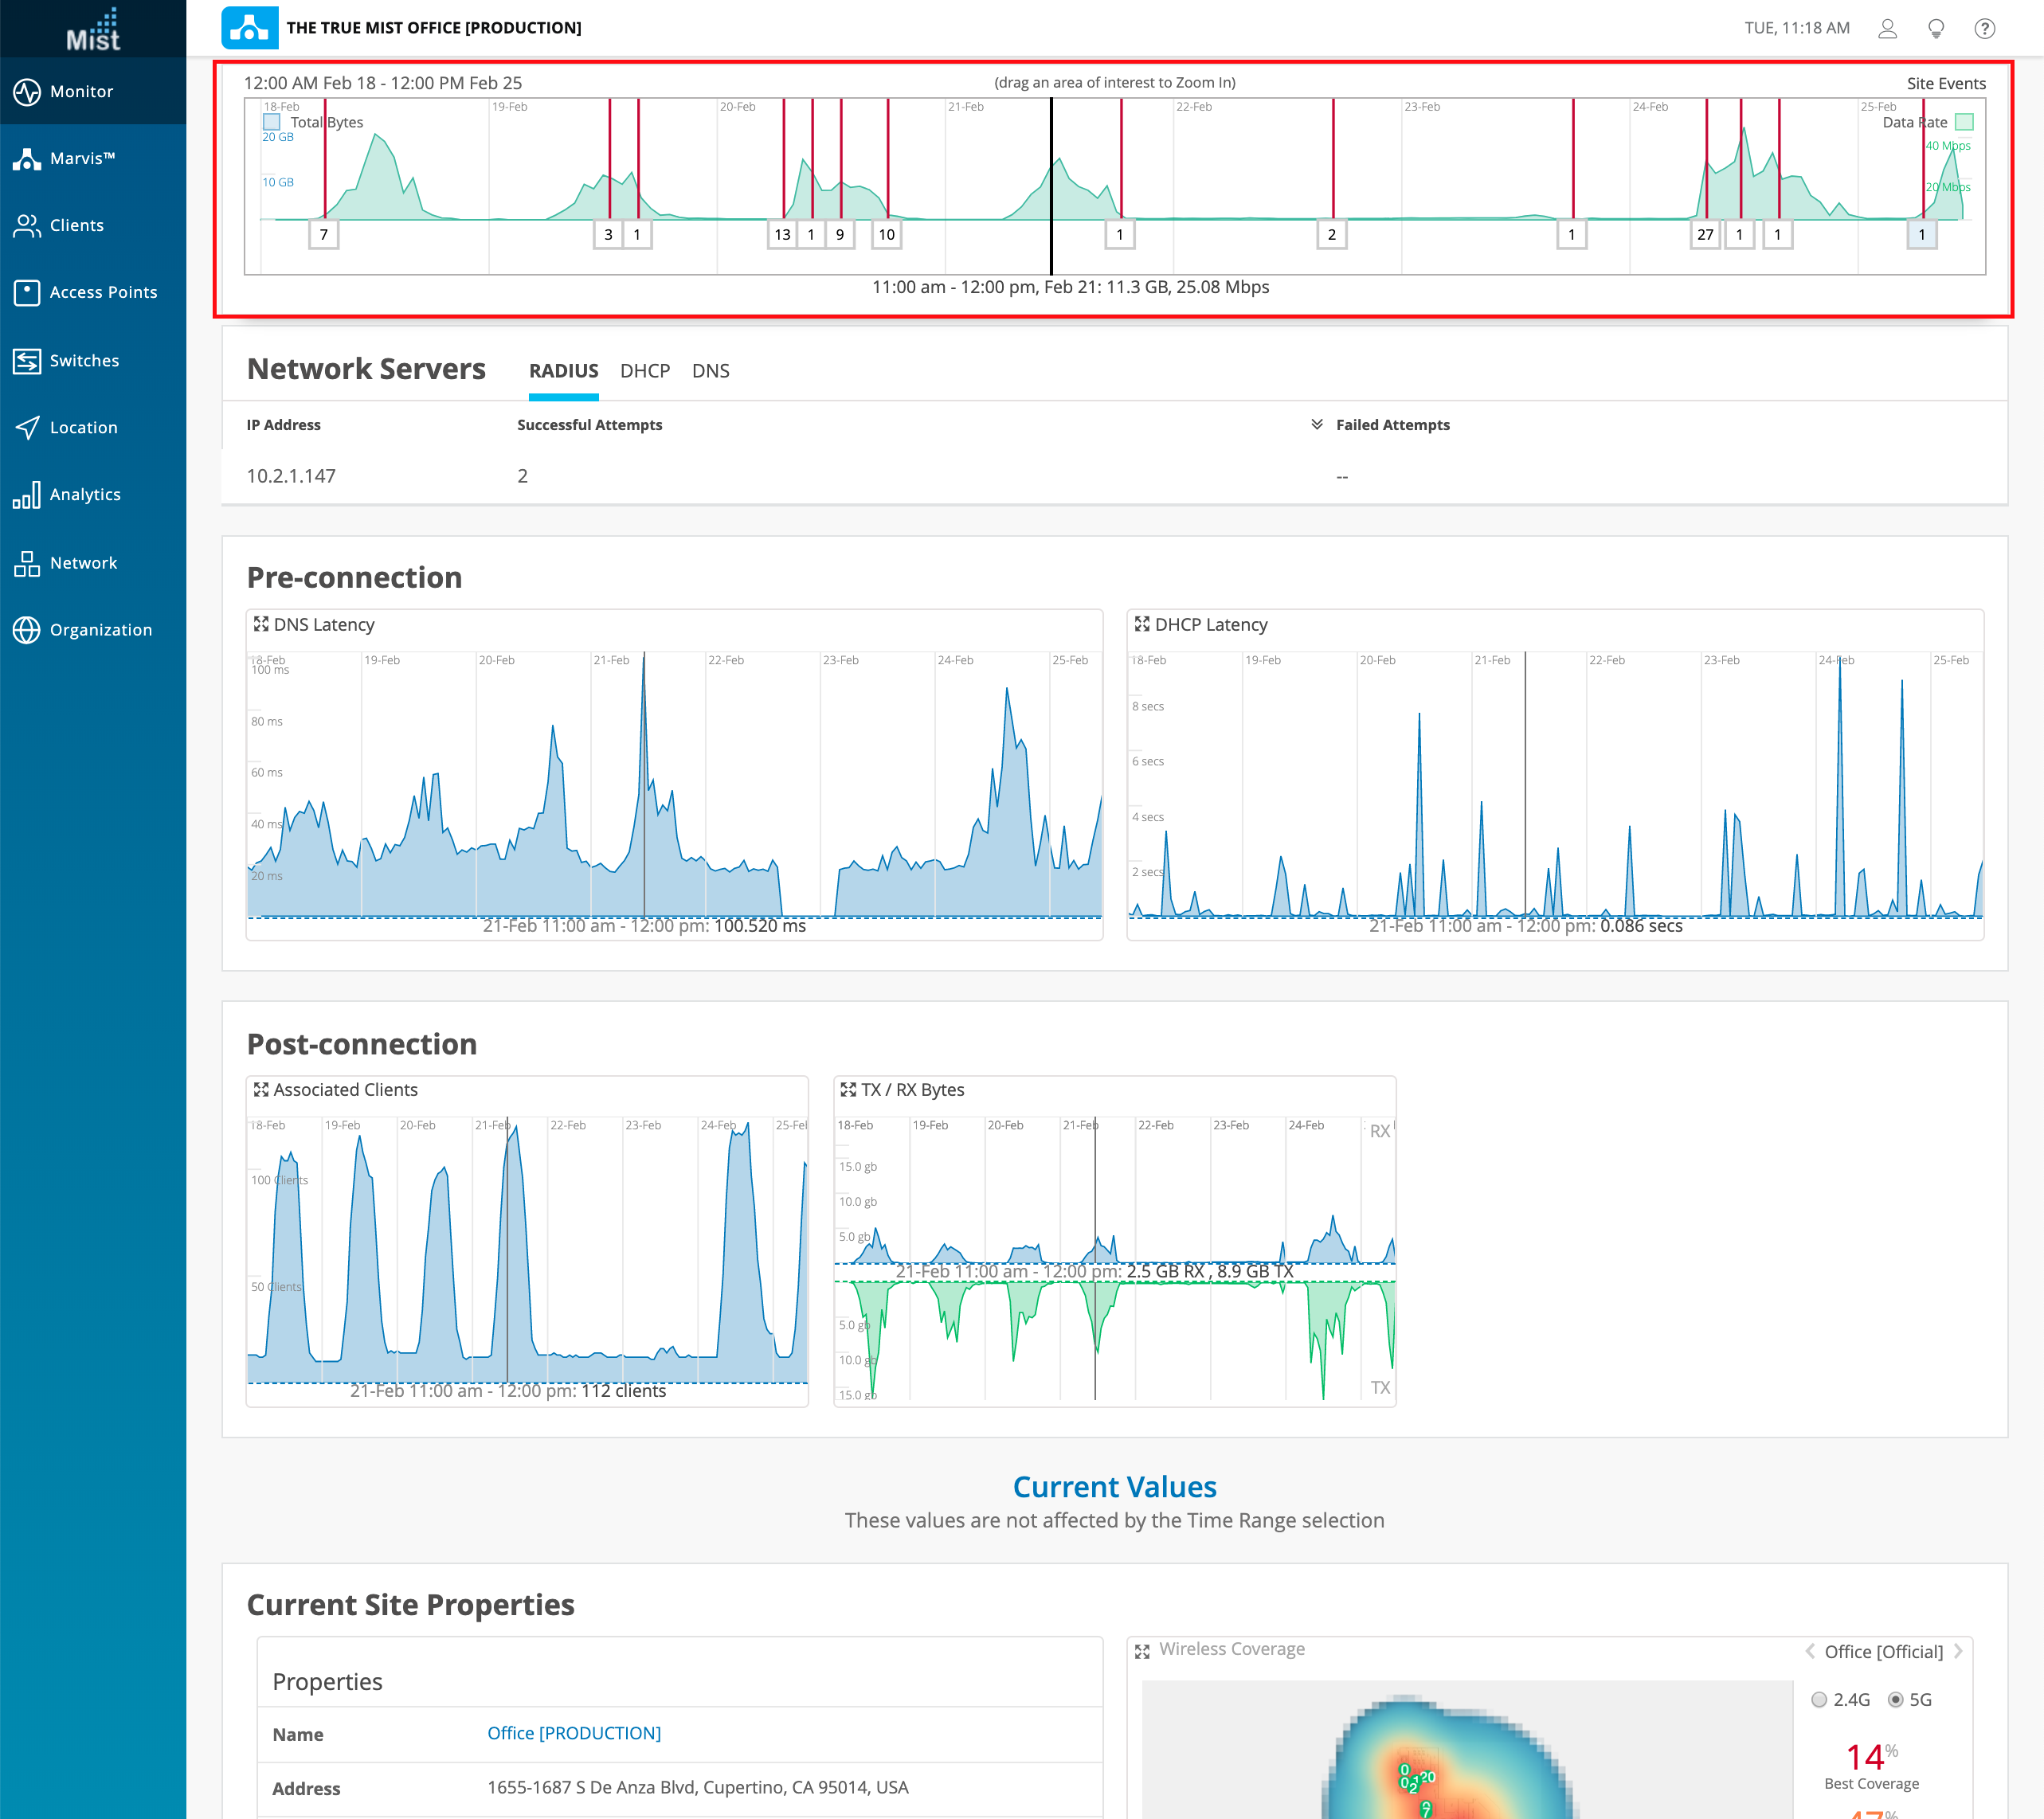Go to previous floorplan with left chevron
This screenshot has height=1819, width=2044.
click(x=1810, y=1651)
